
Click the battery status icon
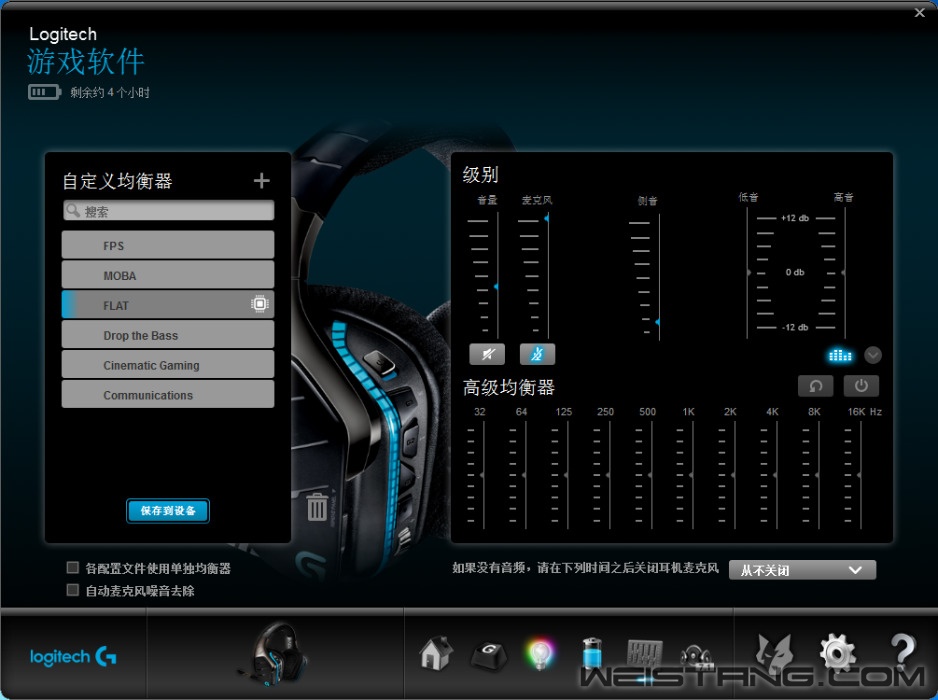pyautogui.click(x=44, y=92)
